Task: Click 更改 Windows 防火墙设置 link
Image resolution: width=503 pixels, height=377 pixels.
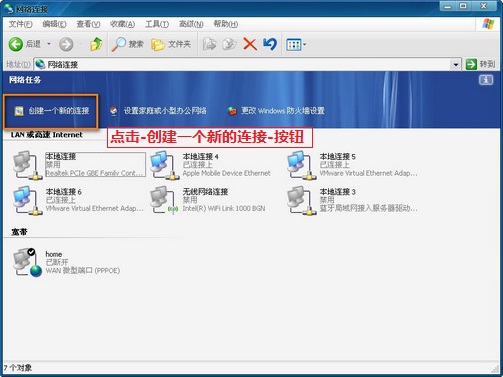Action: [x=283, y=111]
